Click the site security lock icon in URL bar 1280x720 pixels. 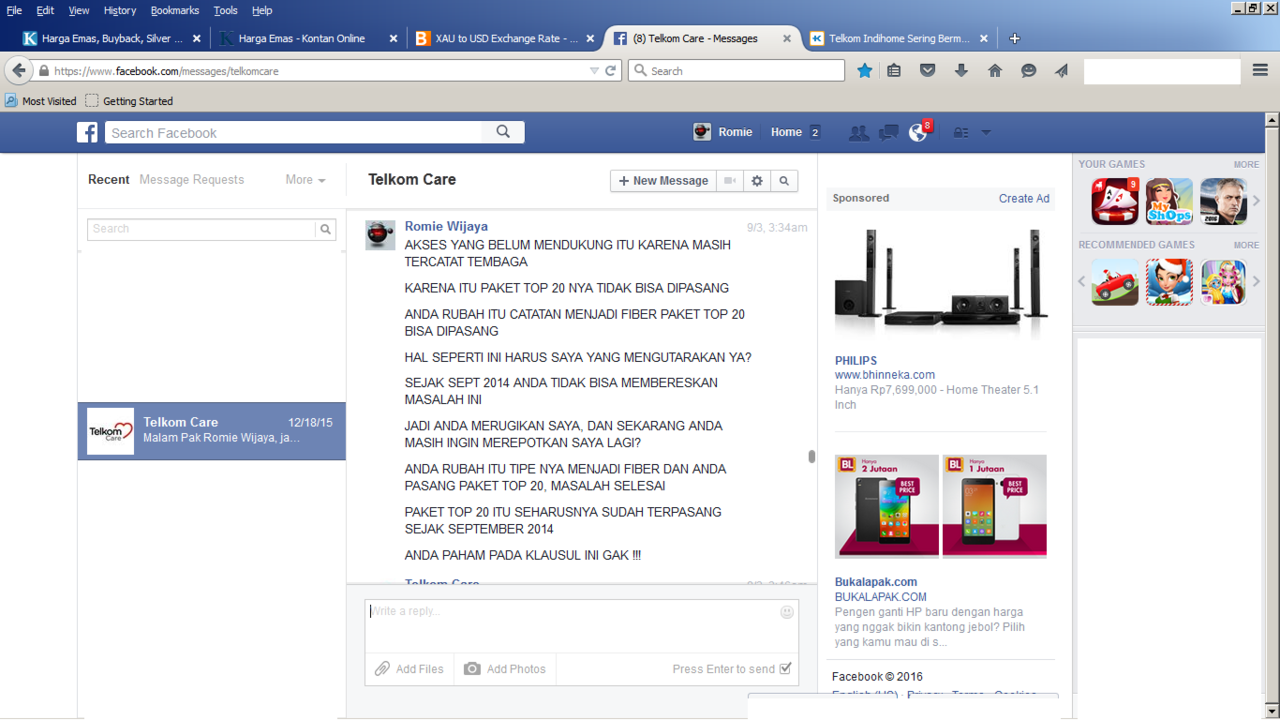click(x=44, y=71)
